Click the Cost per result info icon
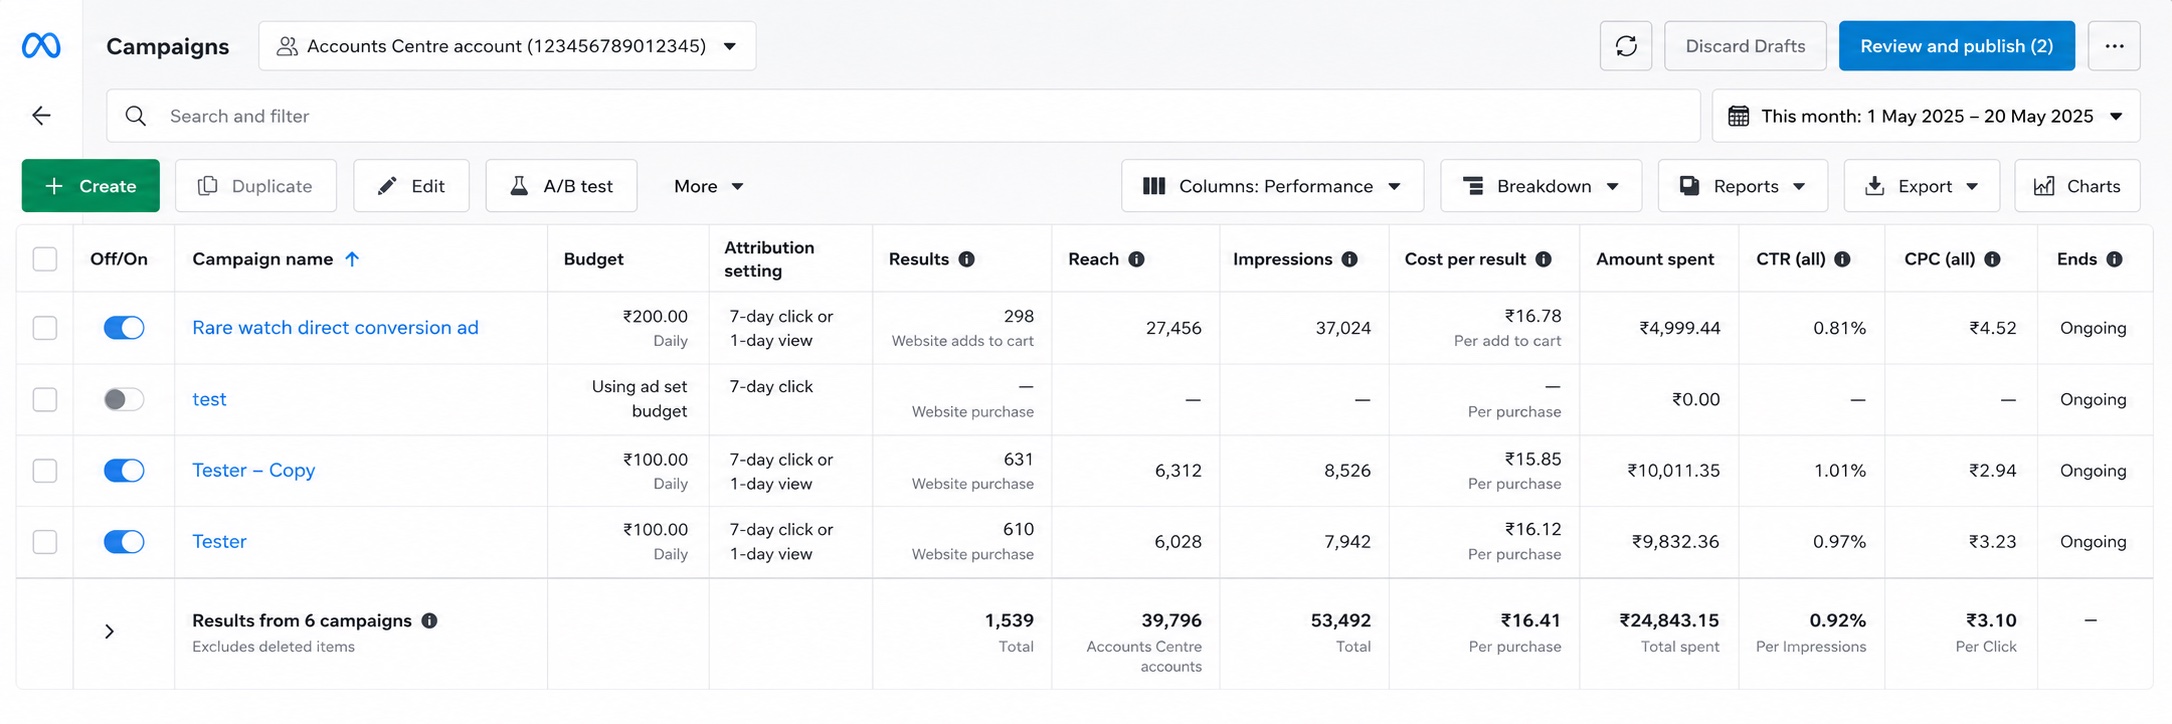The image size is (2172, 724). coord(1543,259)
